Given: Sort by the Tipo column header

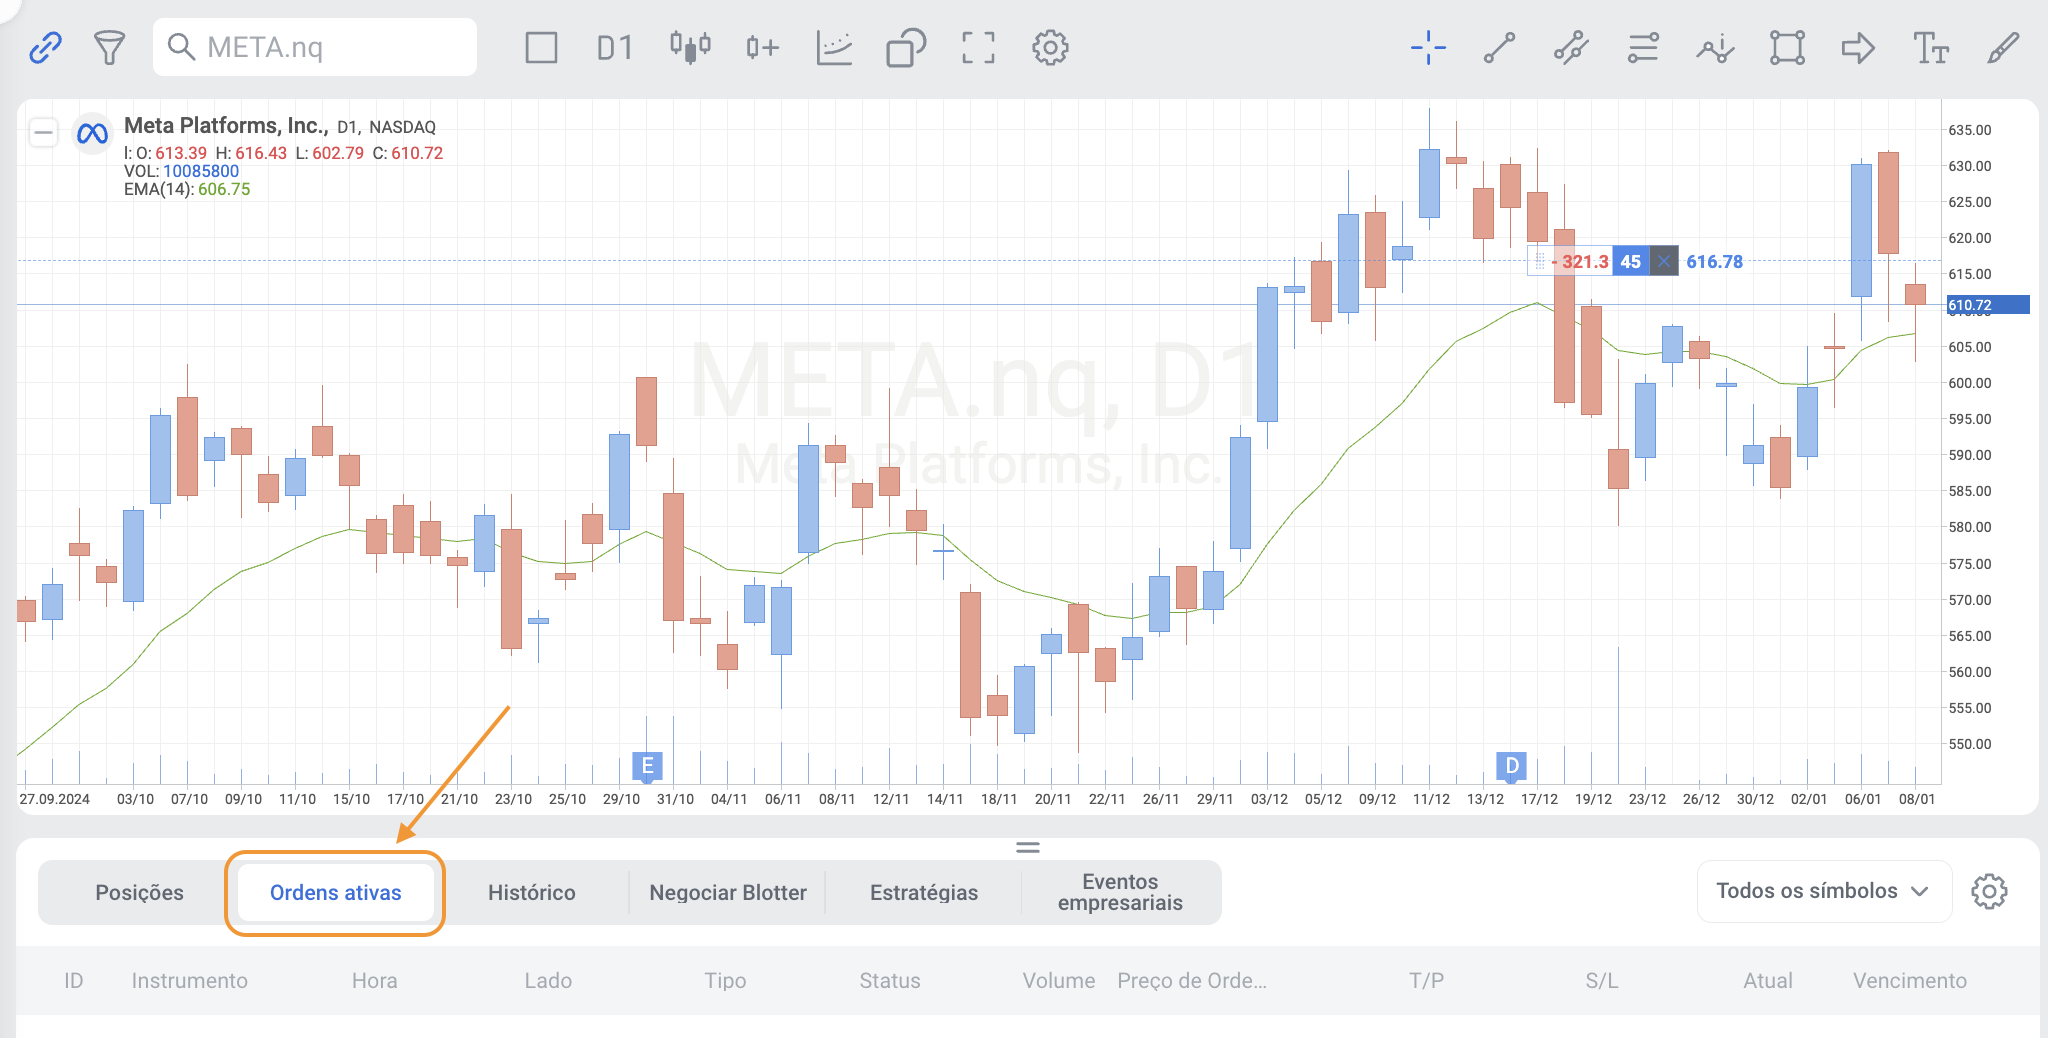Looking at the screenshot, I should (725, 981).
